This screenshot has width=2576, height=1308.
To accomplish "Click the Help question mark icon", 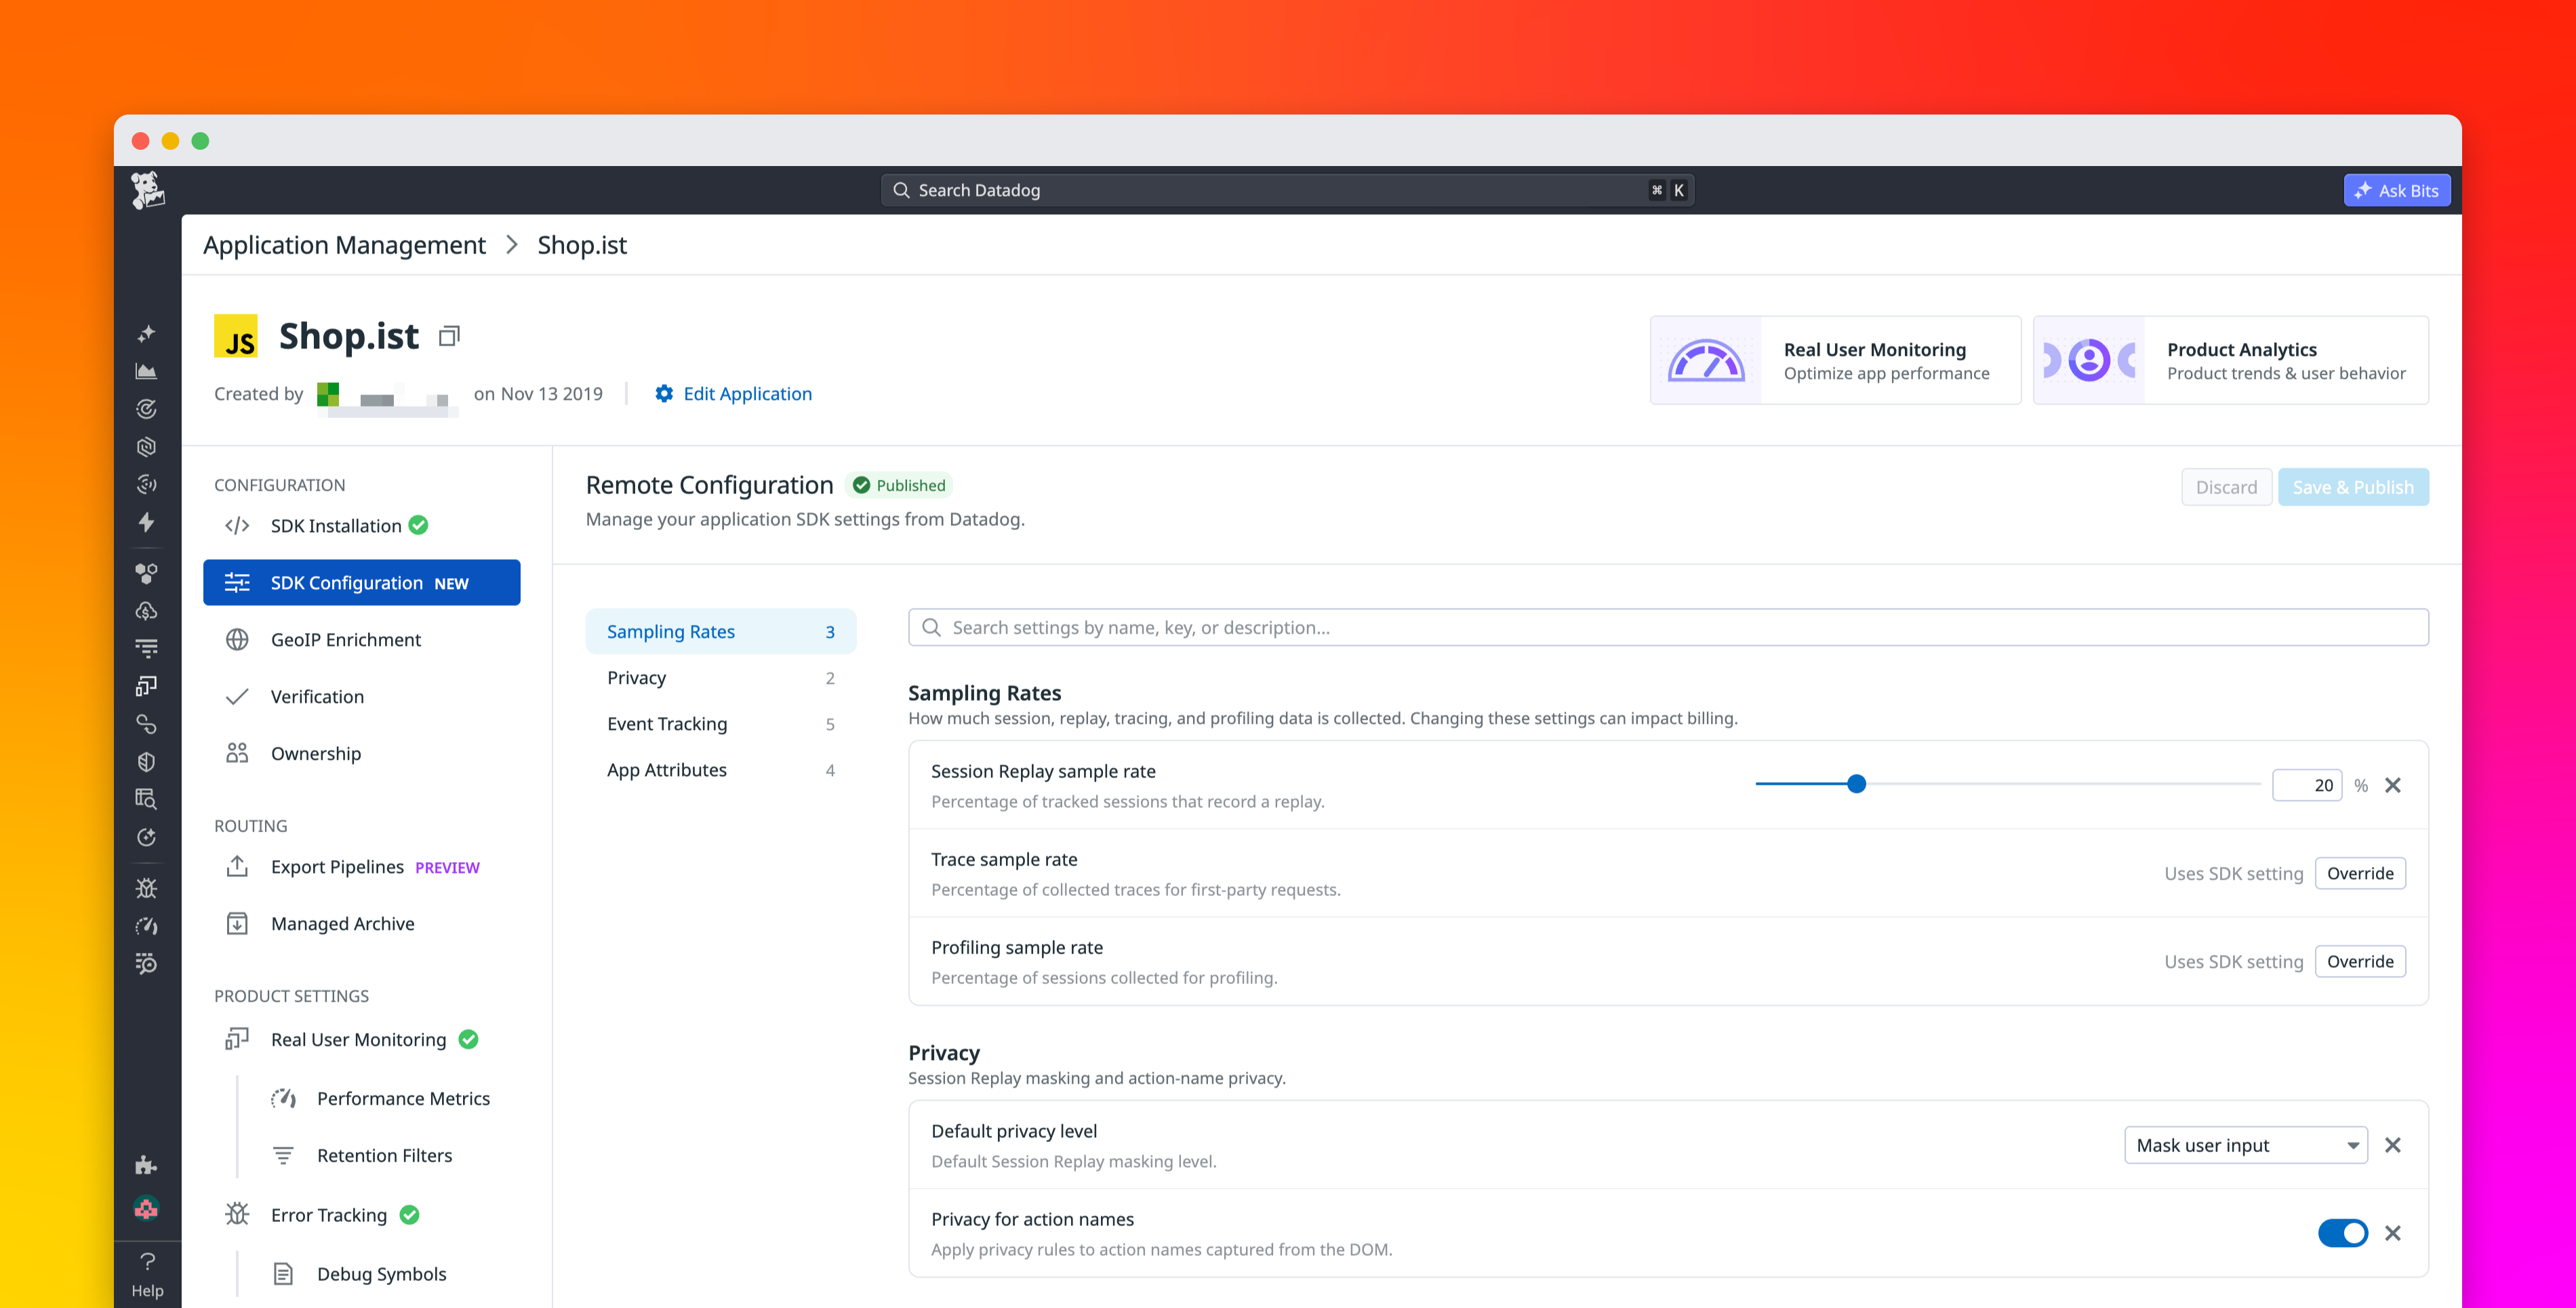I will coord(147,1262).
